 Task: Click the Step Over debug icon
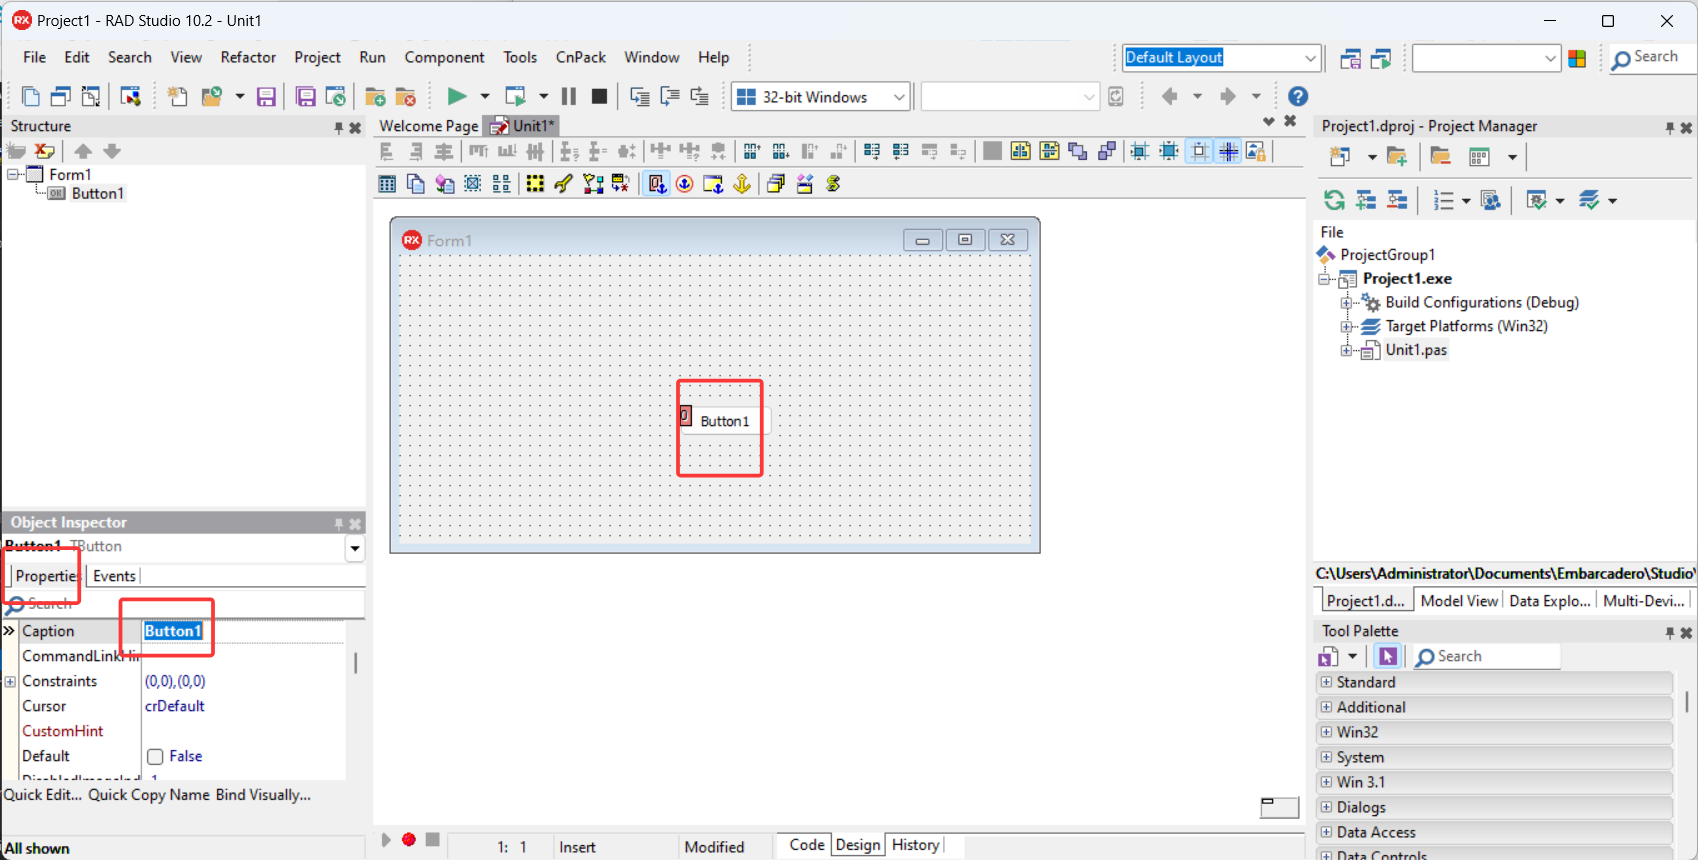click(670, 96)
